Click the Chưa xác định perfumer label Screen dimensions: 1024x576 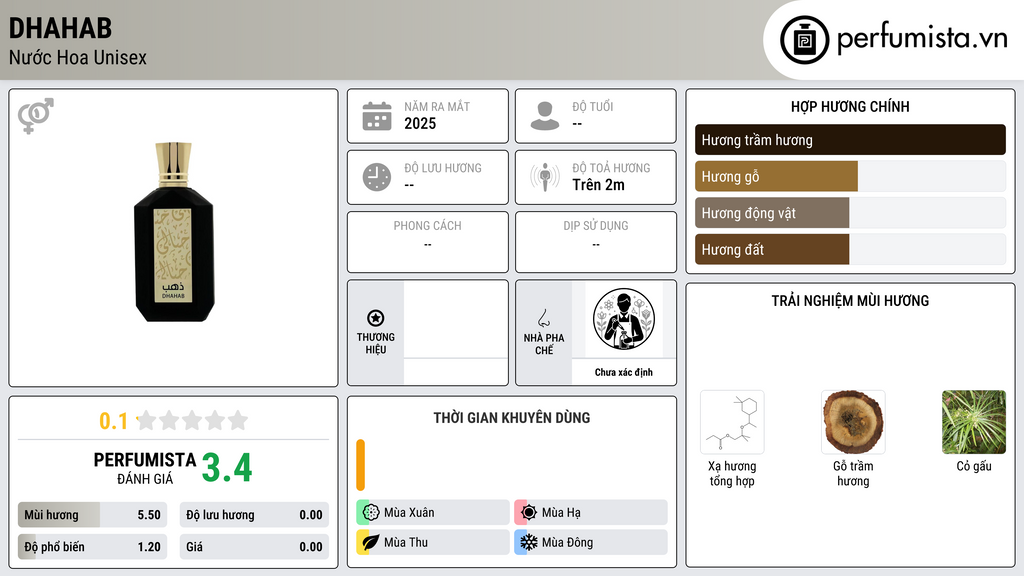(x=624, y=372)
